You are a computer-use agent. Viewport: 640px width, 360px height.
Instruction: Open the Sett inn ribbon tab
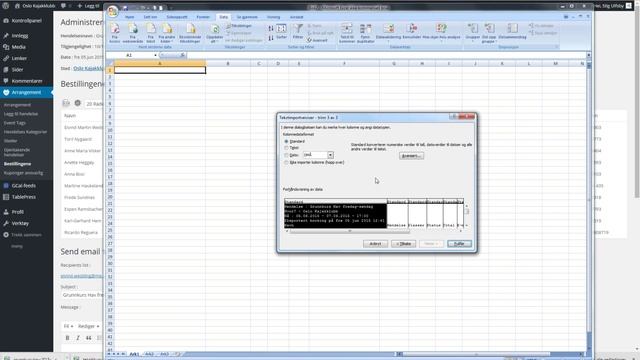coord(150,17)
